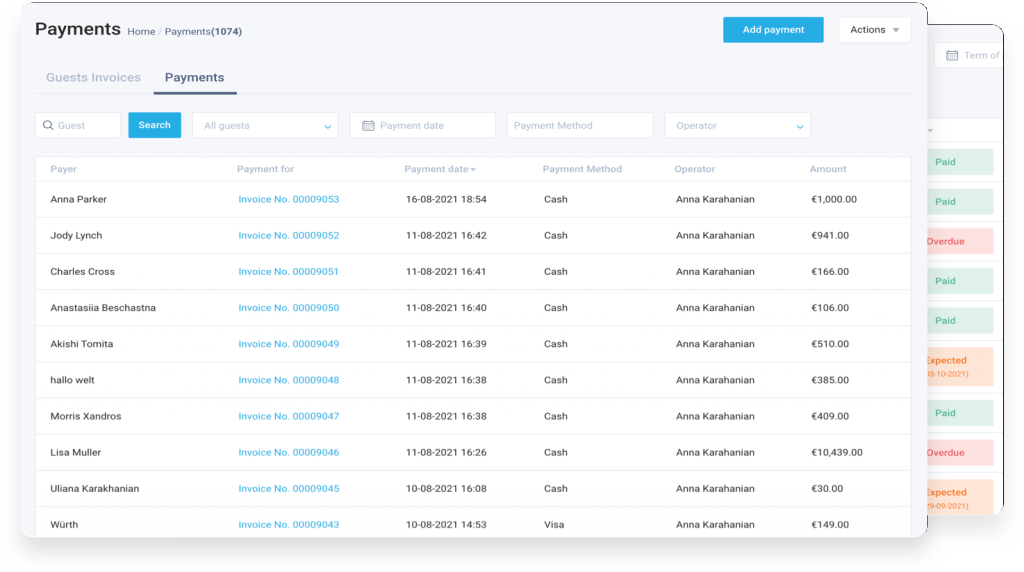Image resolution: width=1024 pixels, height=572 pixels.
Task: Go to Home in the breadcrumb
Action: pos(141,32)
